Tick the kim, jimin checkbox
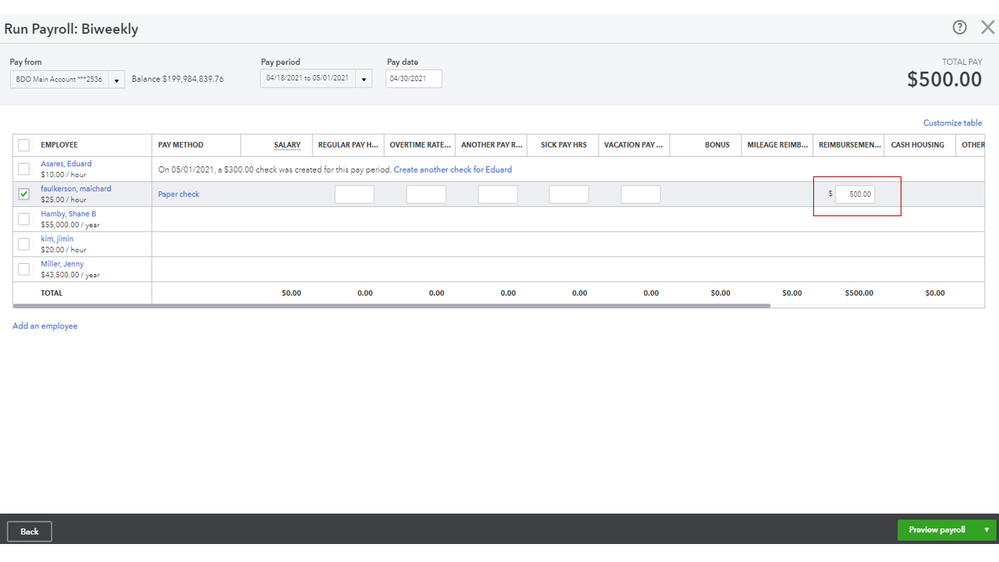999x562 pixels. (x=24, y=244)
